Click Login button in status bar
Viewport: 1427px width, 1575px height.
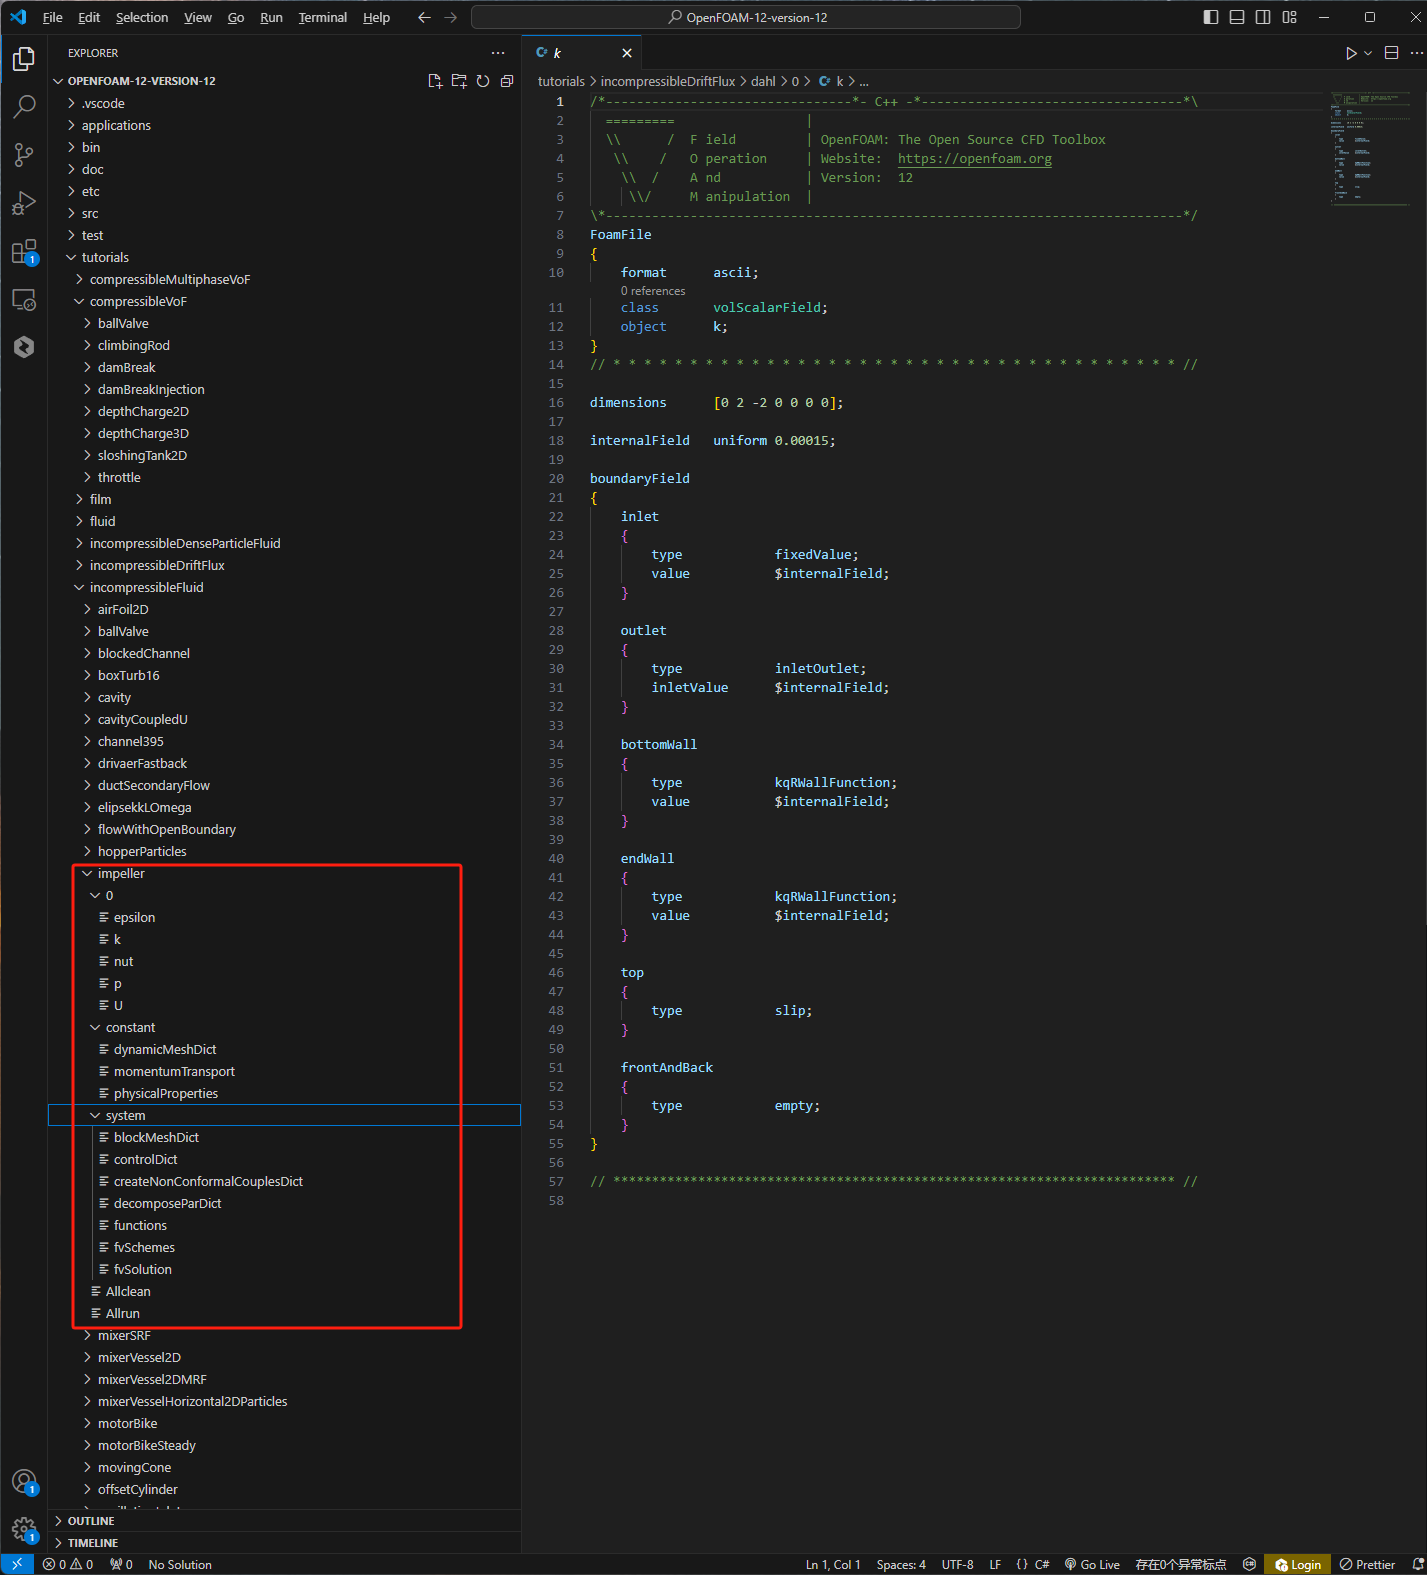(1298, 1565)
